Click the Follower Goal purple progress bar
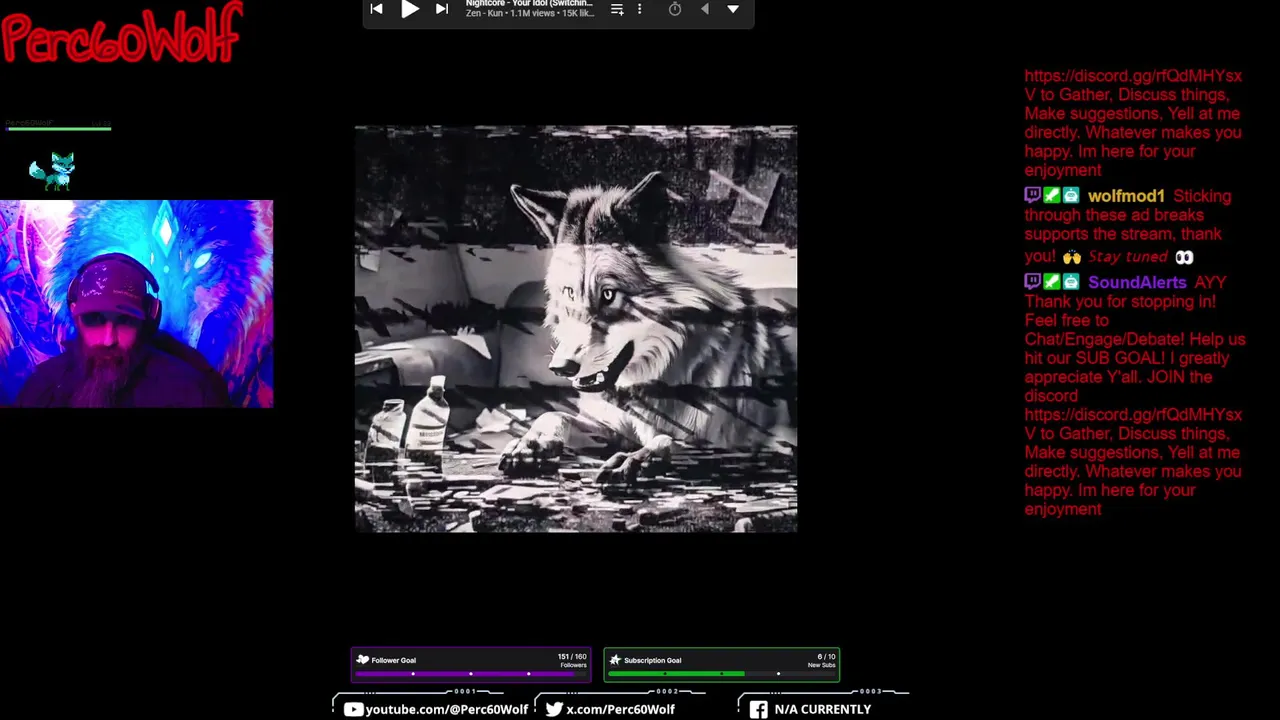The width and height of the screenshot is (1280, 720). coord(471,674)
